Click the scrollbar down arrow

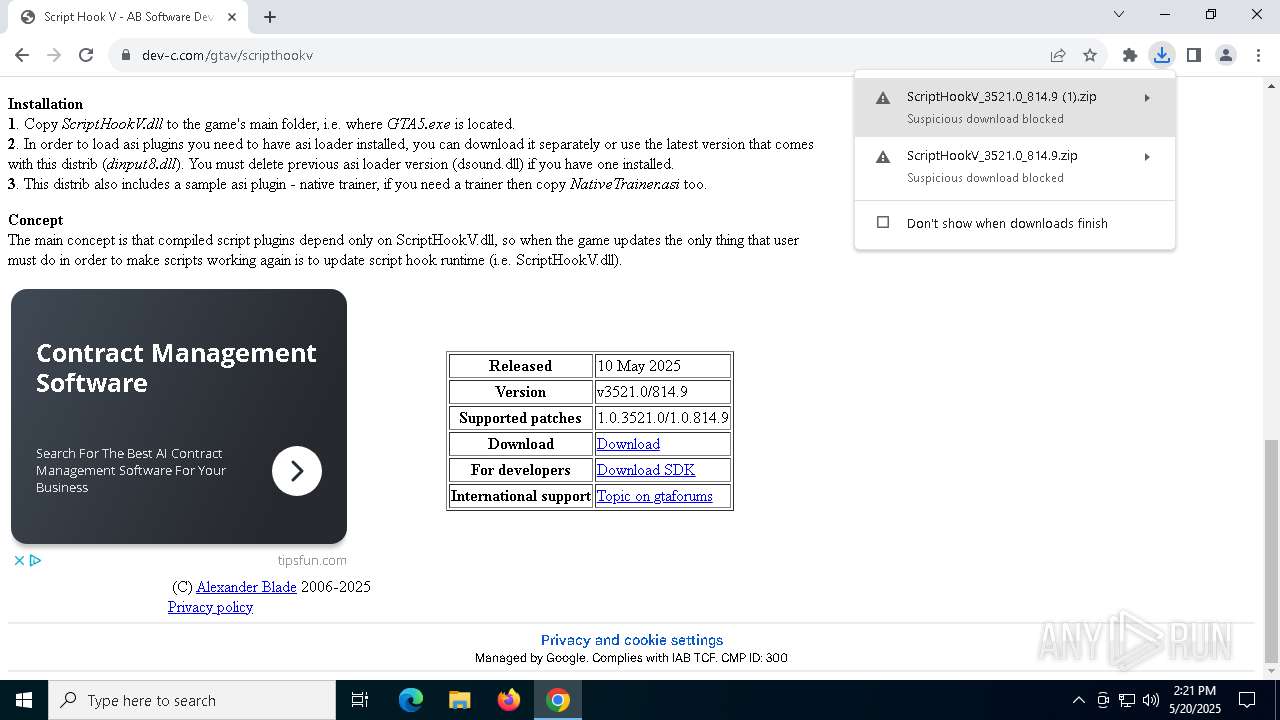pos(1272,671)
